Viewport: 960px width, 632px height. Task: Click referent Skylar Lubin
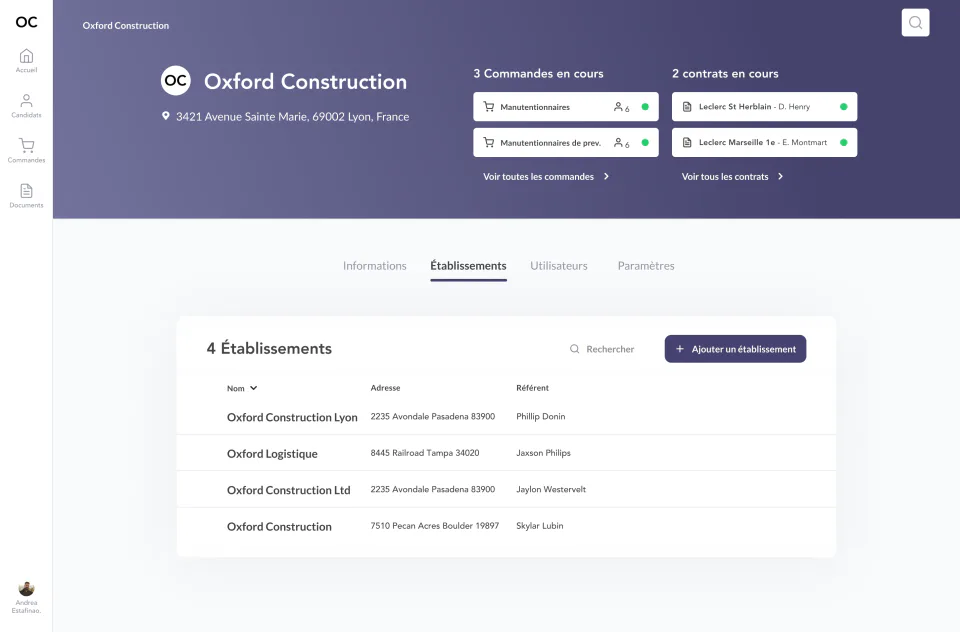click(539, 525)
